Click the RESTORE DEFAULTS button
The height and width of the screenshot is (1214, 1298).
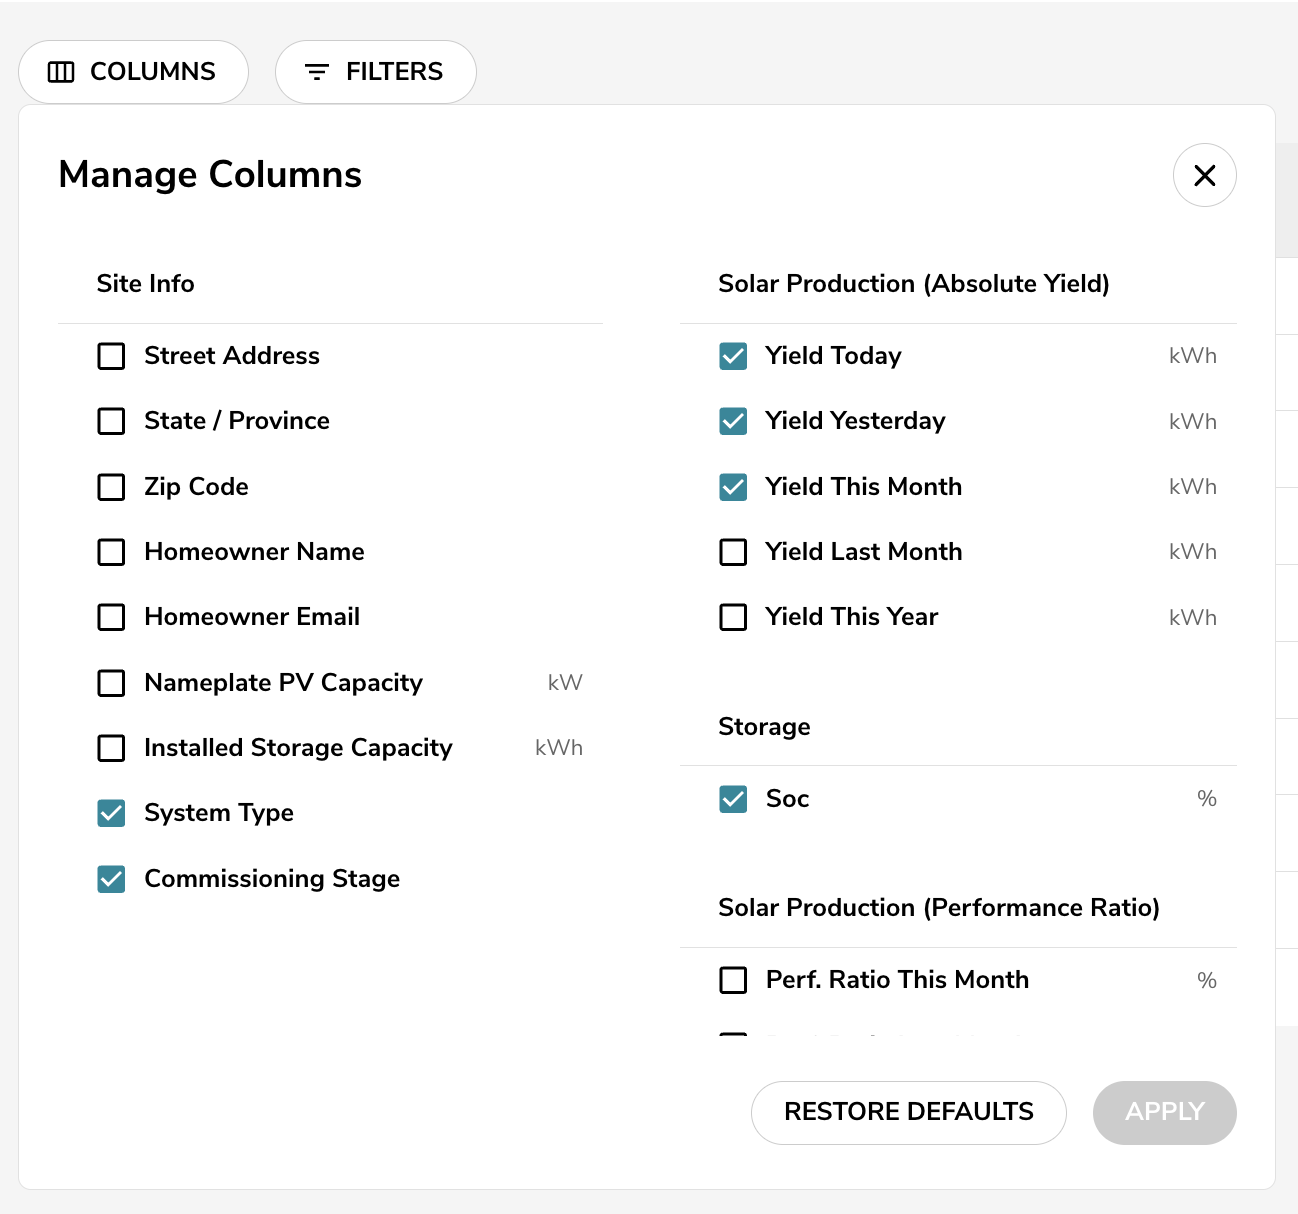tap(908, 1112)
